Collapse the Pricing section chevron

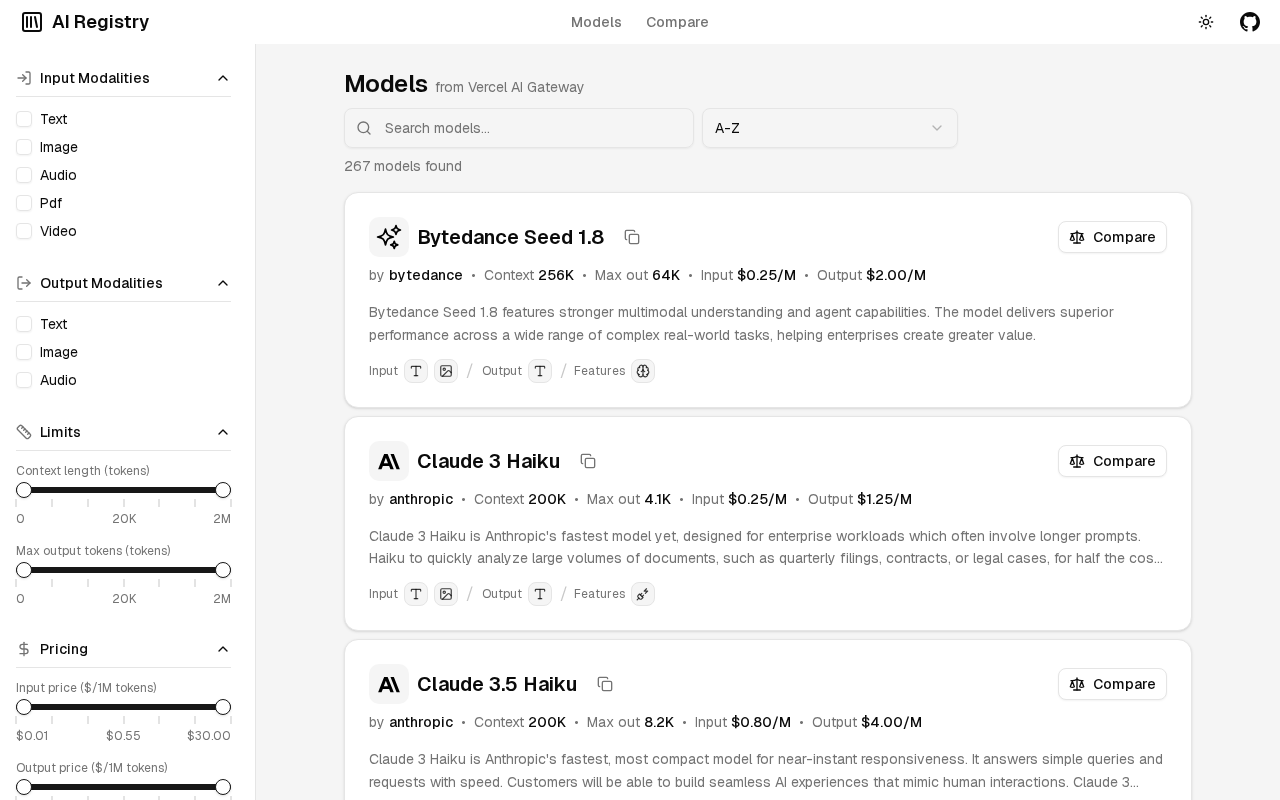click(223, 649)
